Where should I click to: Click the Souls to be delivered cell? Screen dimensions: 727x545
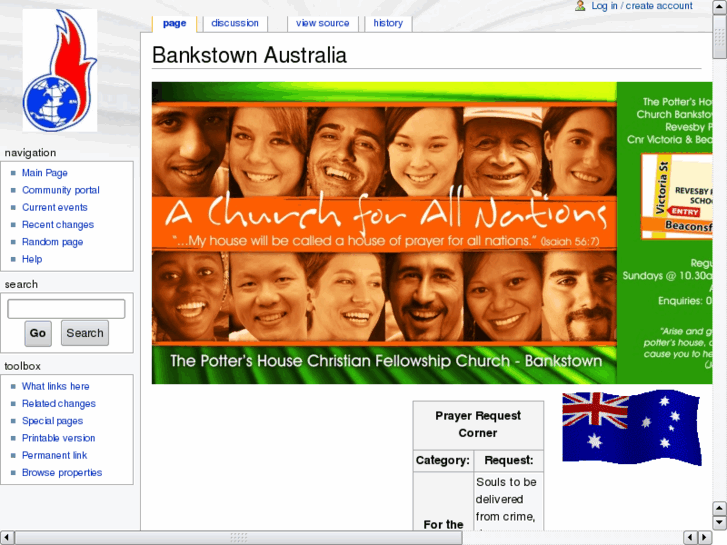tap(509, 502)
